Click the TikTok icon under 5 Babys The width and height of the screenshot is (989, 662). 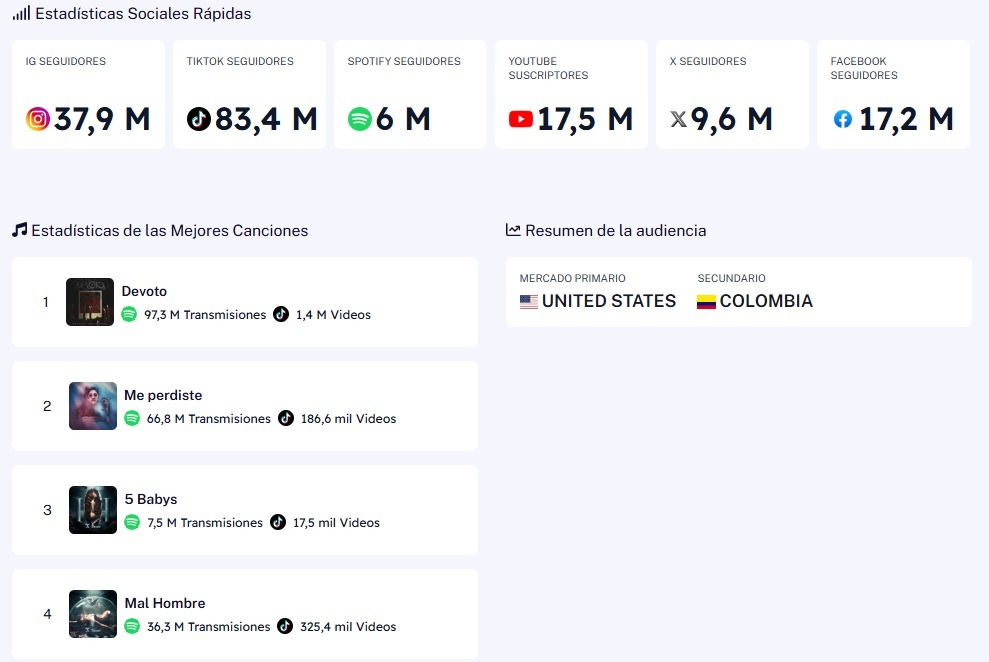(278, 522)
